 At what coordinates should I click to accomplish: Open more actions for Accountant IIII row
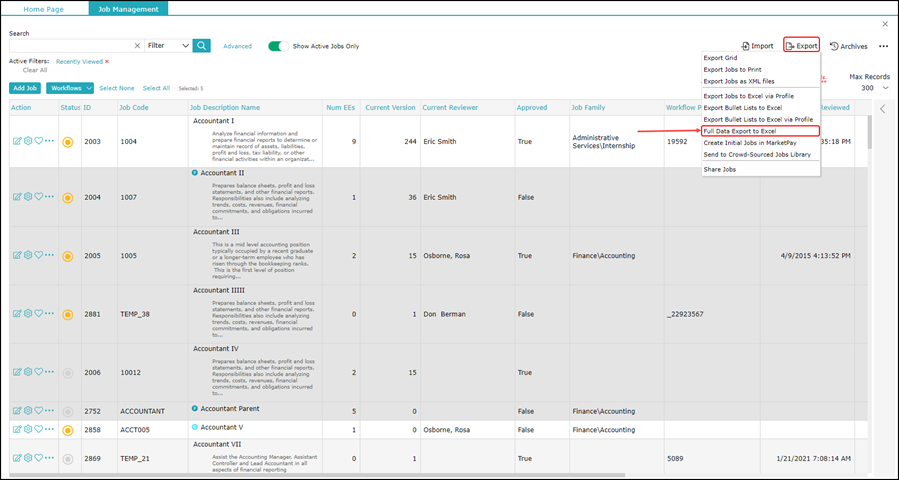[50, 314]
